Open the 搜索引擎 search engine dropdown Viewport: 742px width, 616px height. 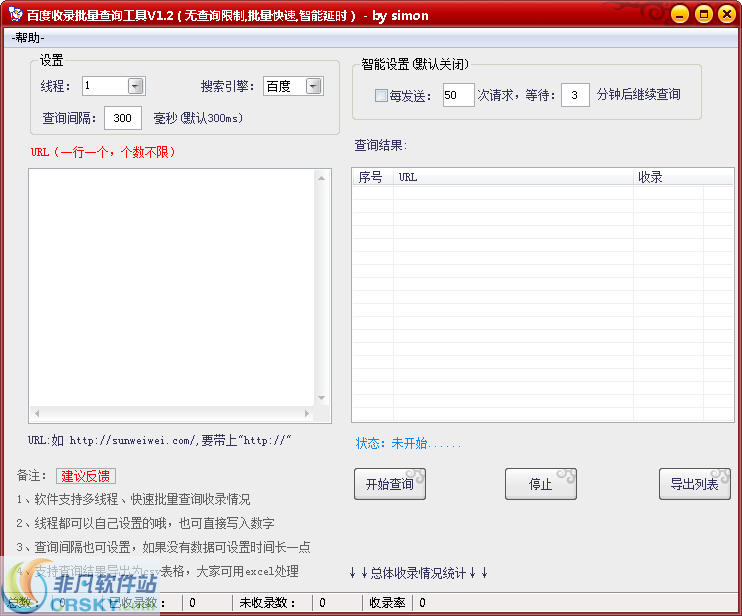tap(313, 86)
